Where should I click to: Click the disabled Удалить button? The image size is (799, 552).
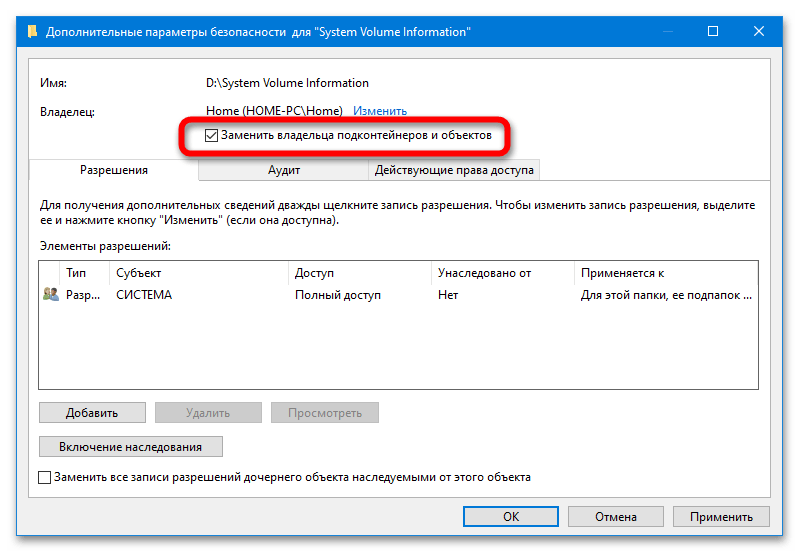click(x=208, y=412)
